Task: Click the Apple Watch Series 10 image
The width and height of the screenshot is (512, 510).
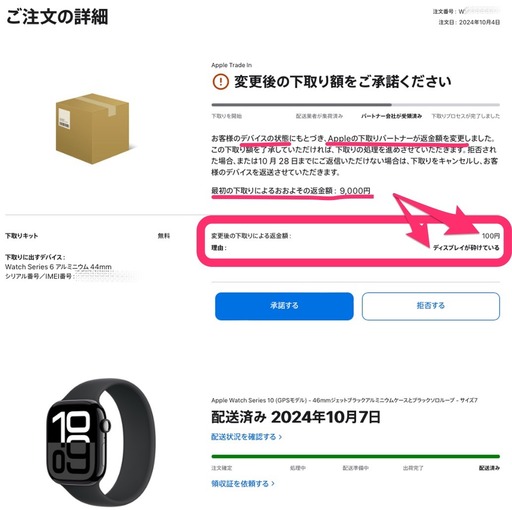Action: (x=101, y=442)
